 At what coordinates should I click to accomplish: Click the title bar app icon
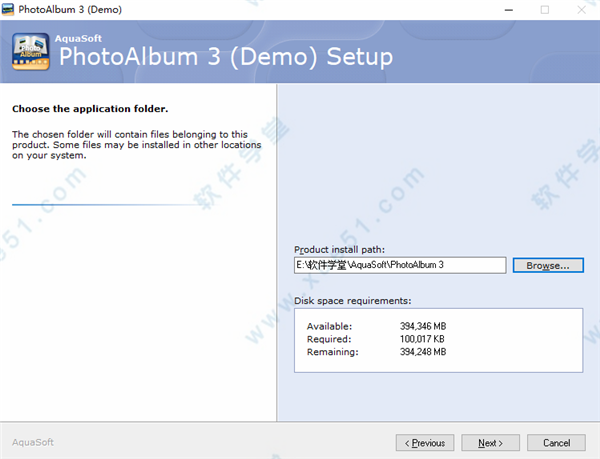point(8,9)
